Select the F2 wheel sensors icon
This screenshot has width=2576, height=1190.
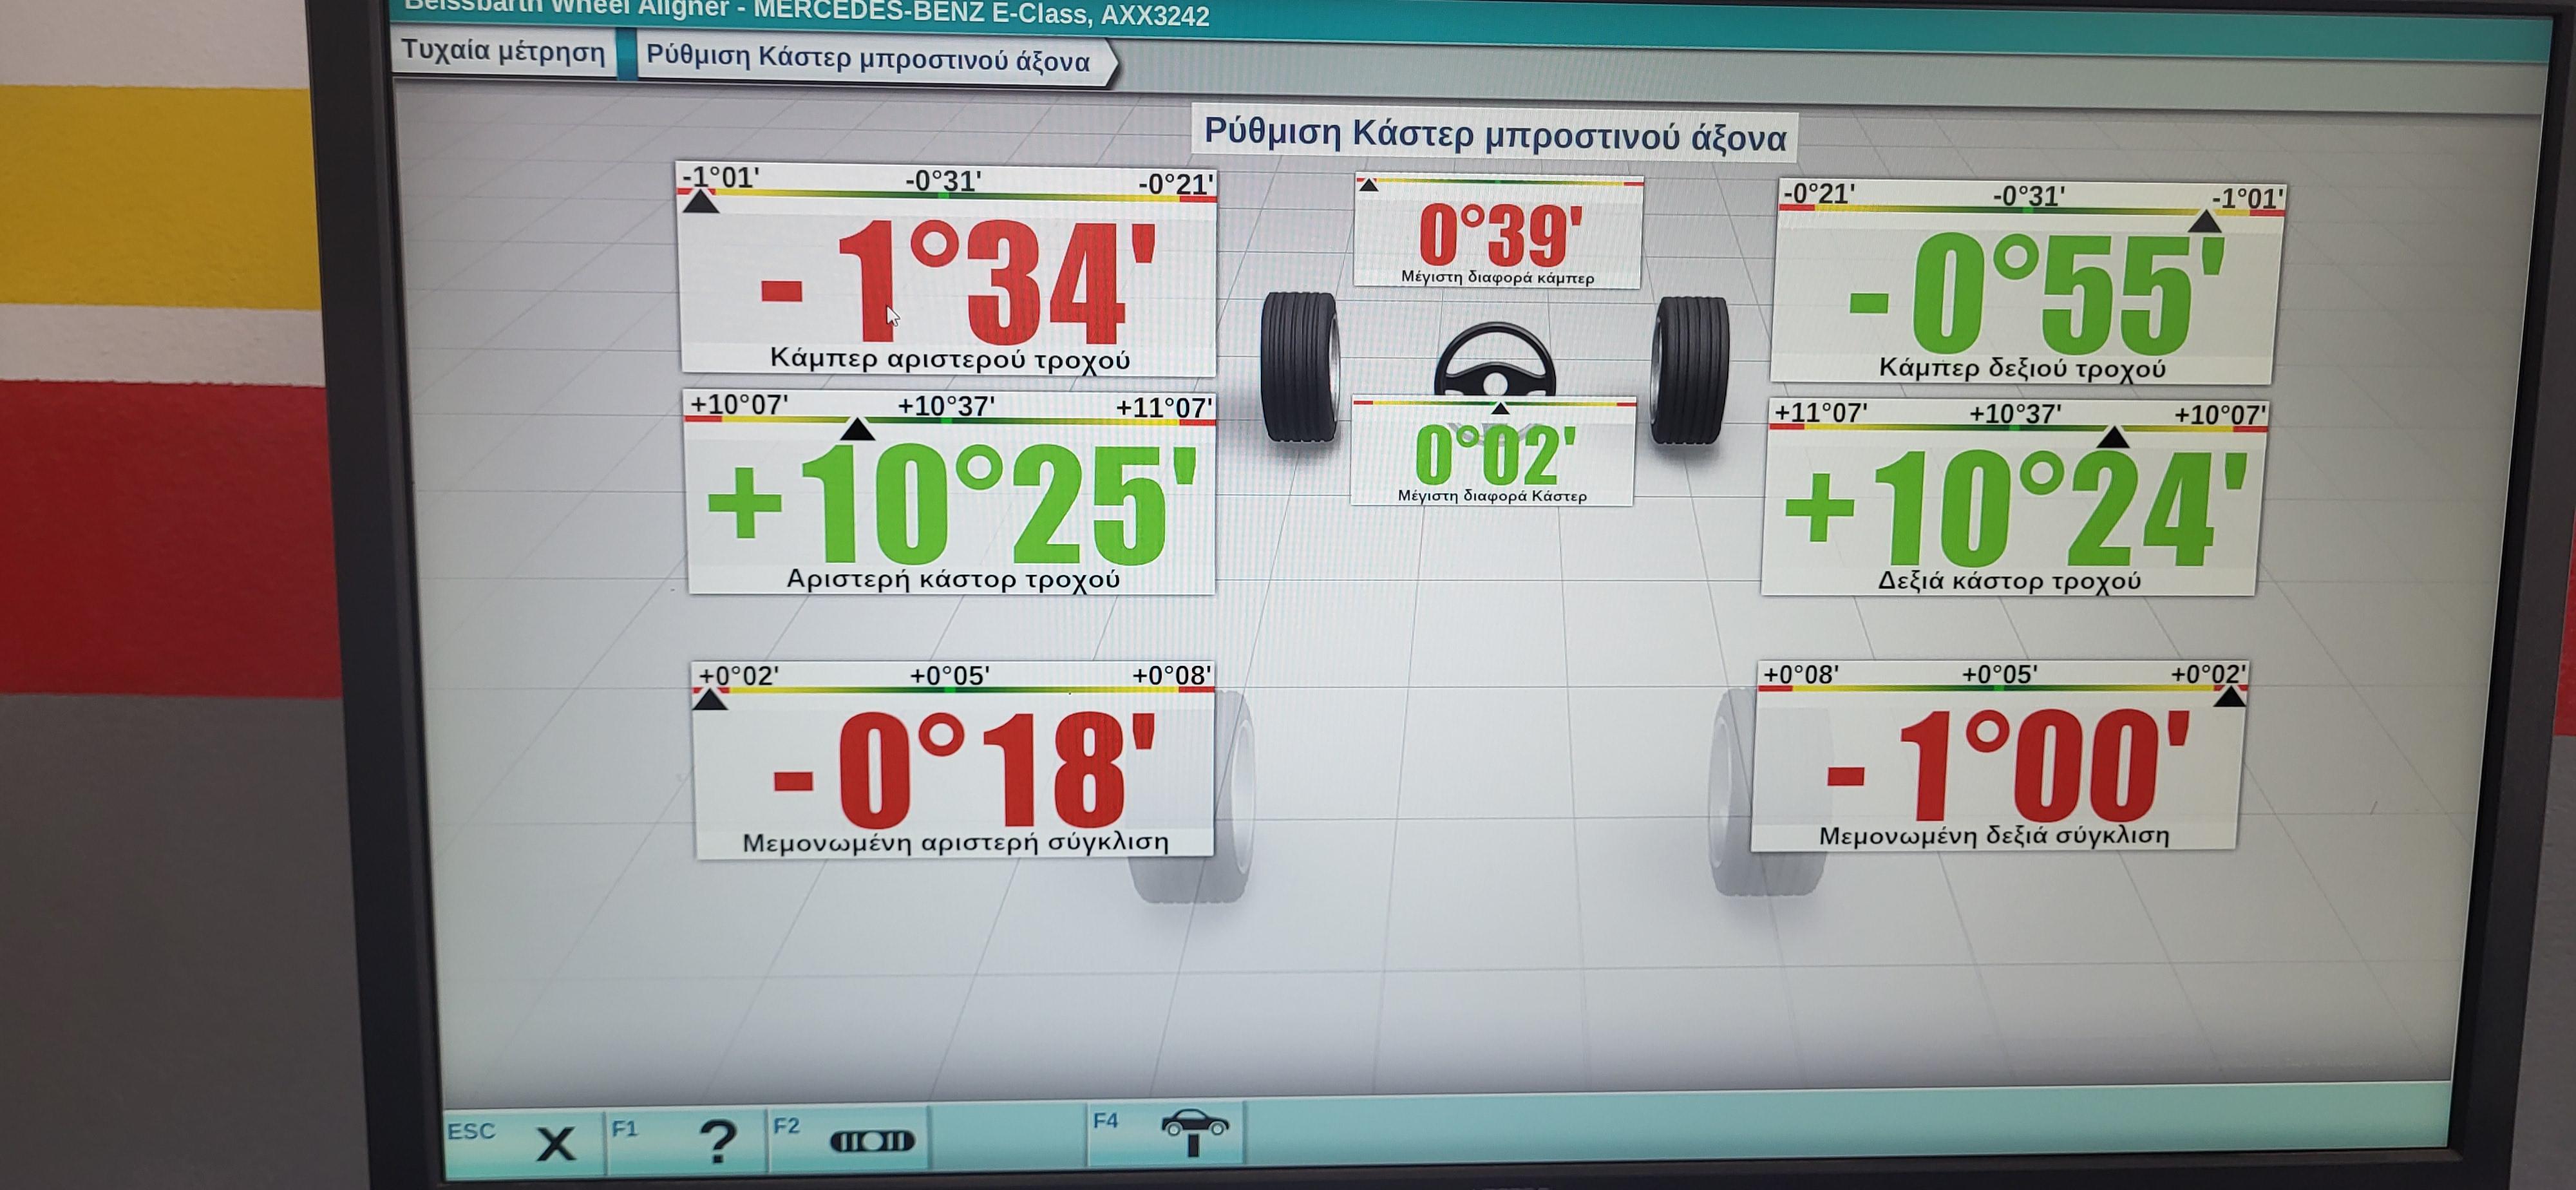pyautogui.click(x=849, y=1138)
